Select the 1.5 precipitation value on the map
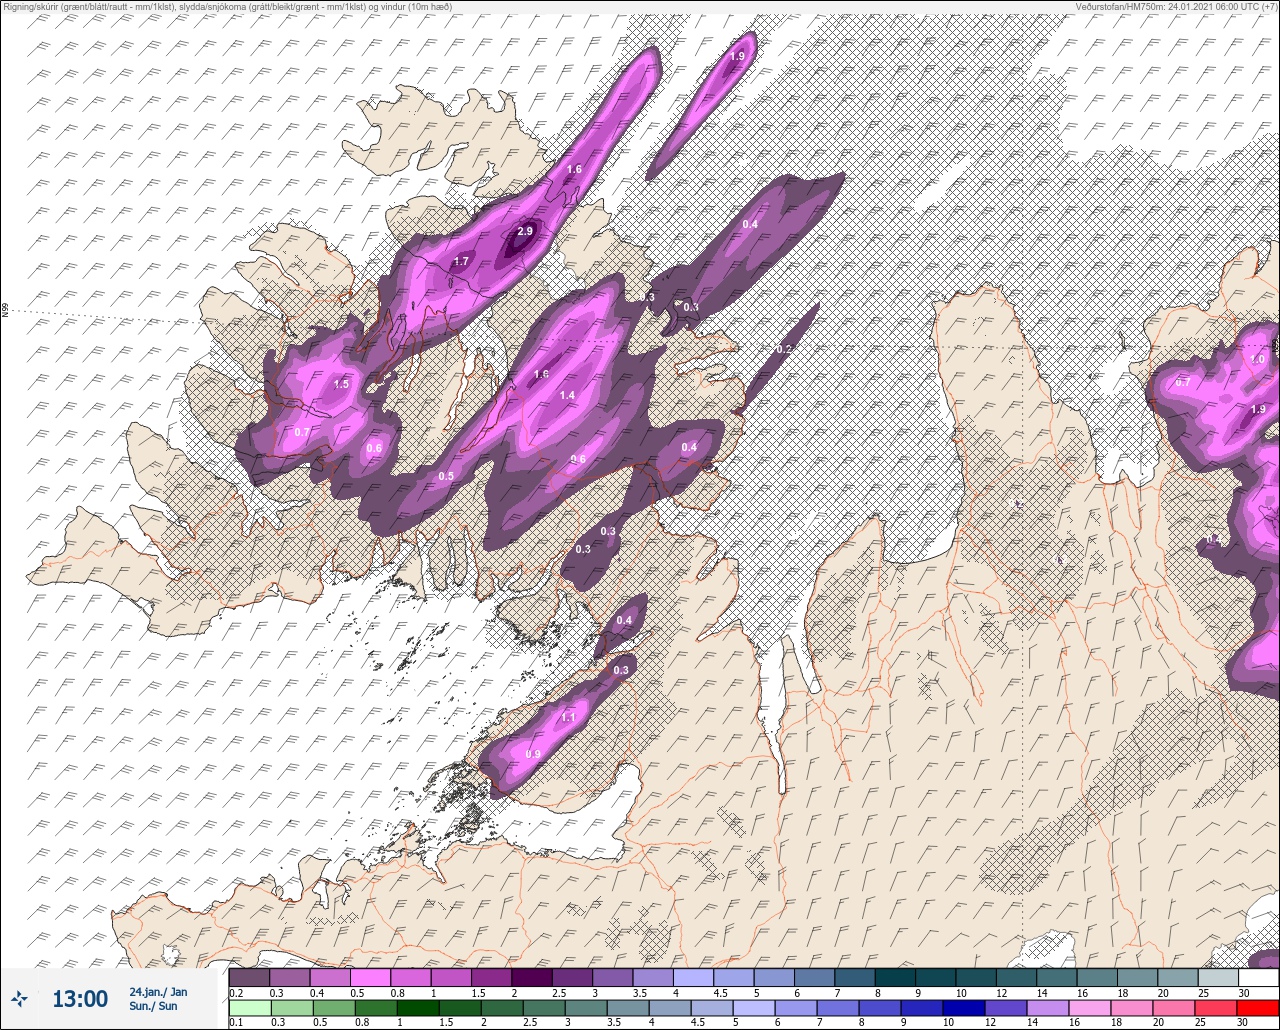Screen dimensions: 1280x1030 [x=341, y=384]
